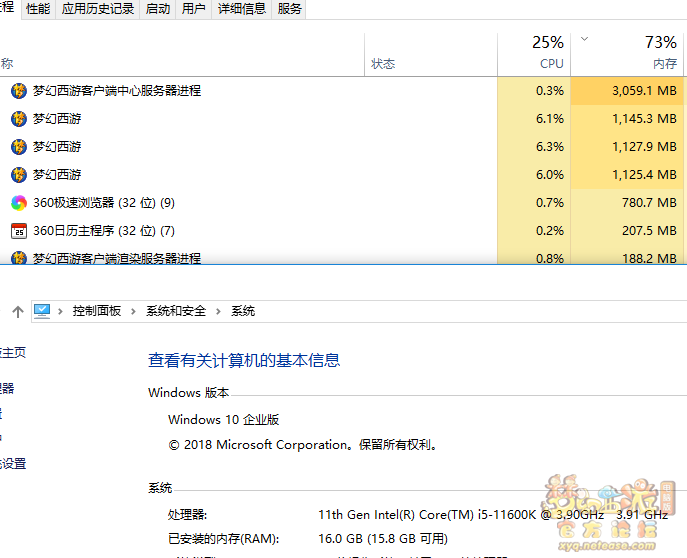This screenshot has width=687, height=558.
Task: Switch to the 详细信息 tab
Action: 242,9
